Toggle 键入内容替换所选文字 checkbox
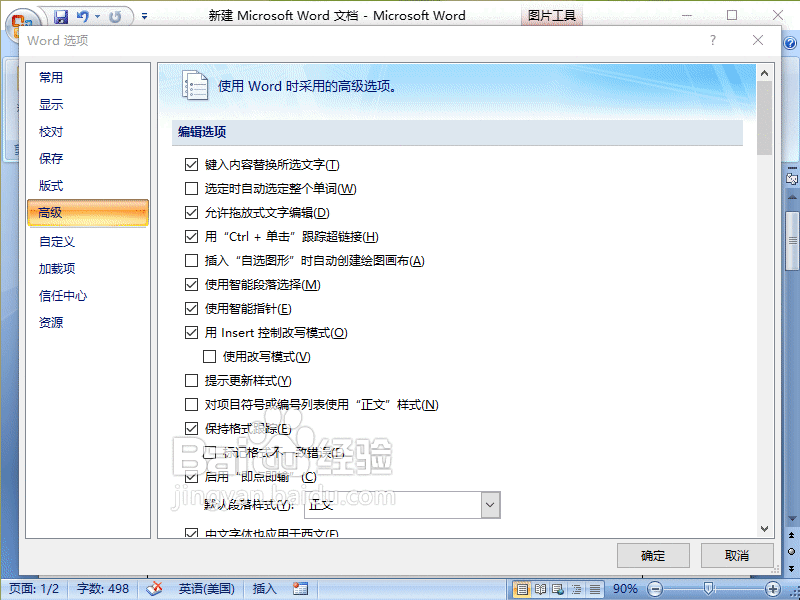 (x=191, y=165)
